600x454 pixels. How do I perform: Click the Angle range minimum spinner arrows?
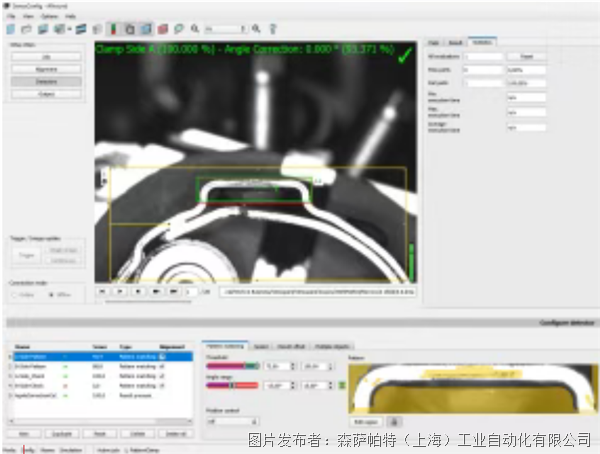pyautogui.click(x=293, y=385)
